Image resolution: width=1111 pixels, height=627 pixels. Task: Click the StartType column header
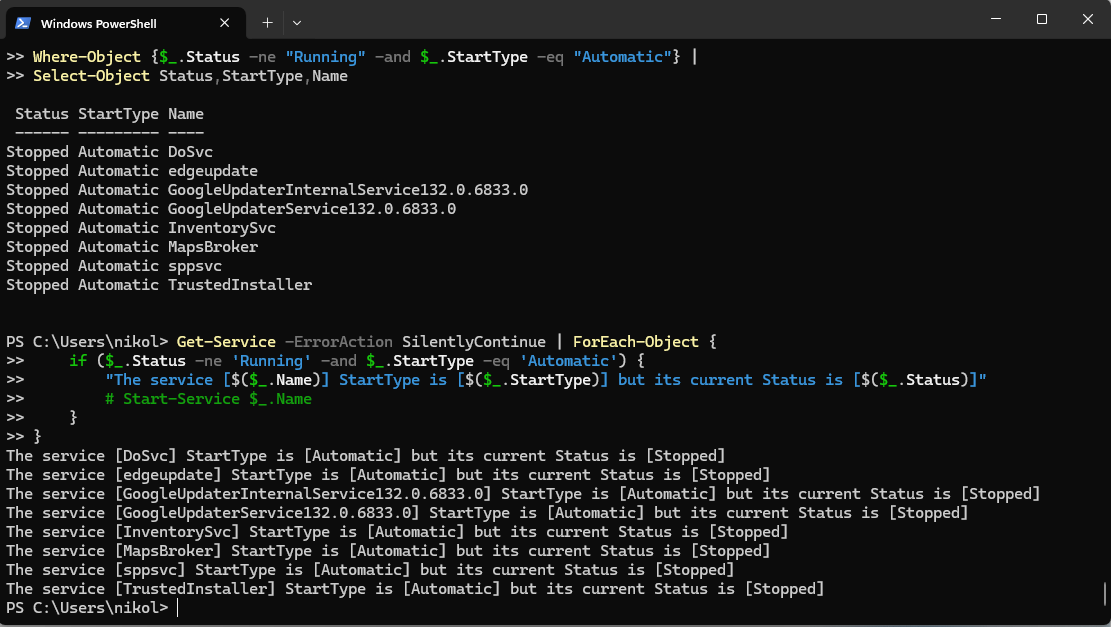[x=118, y=114]
